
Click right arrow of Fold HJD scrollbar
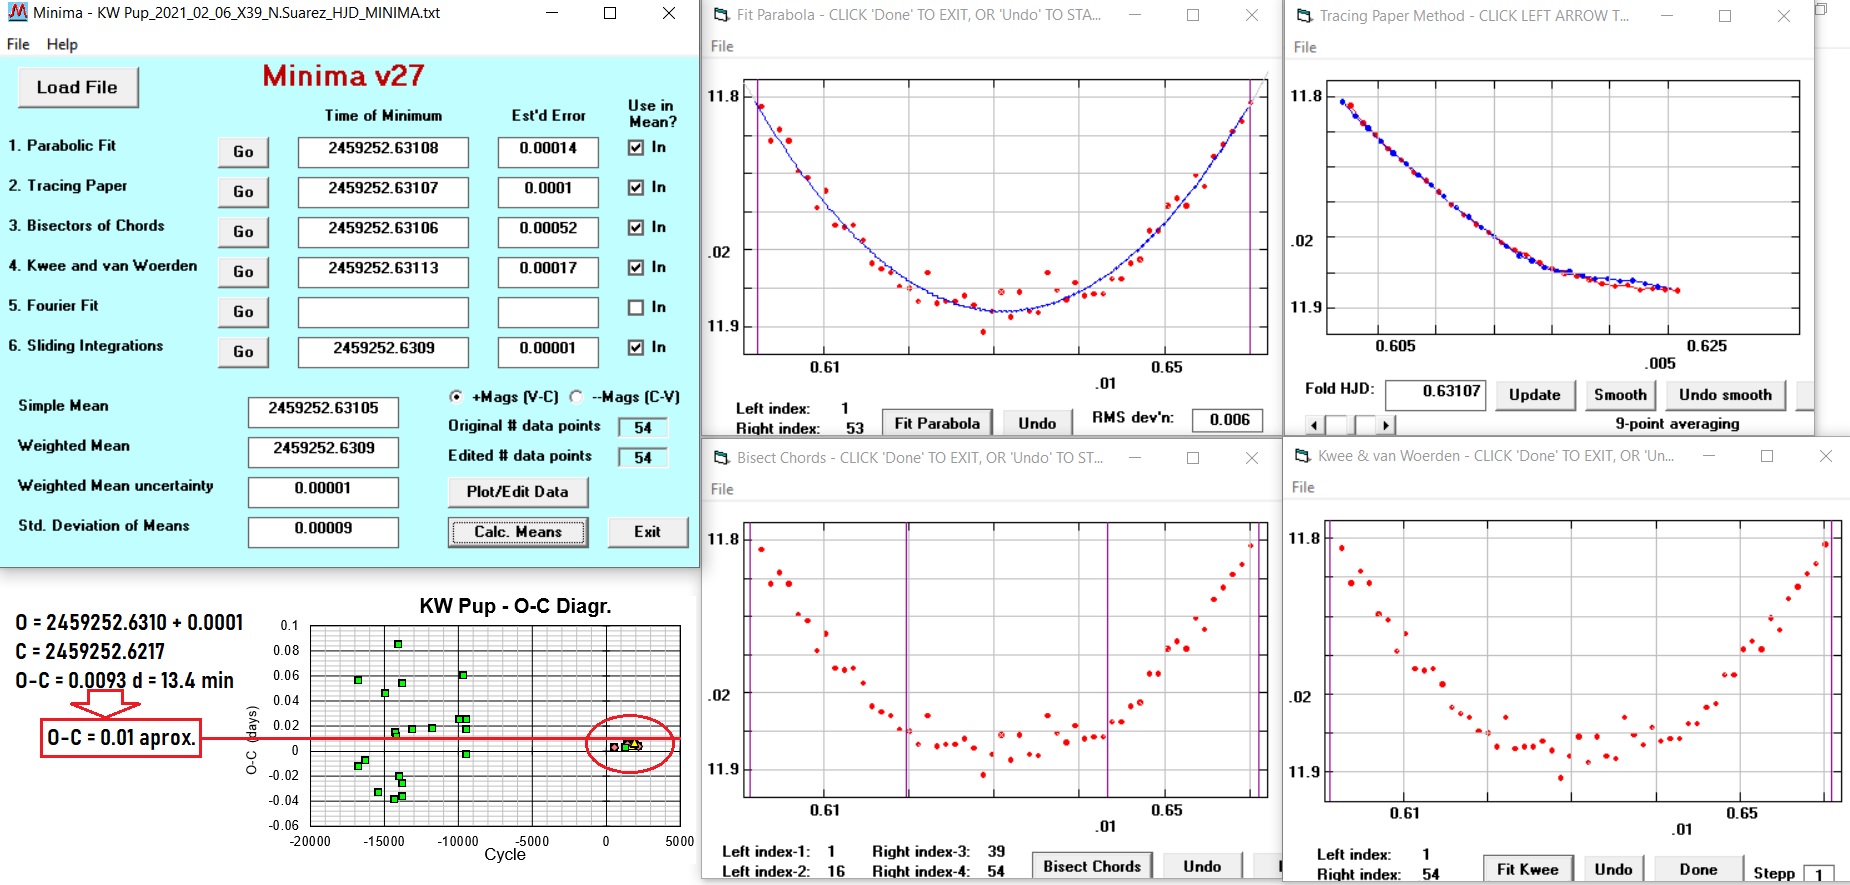pos(1385,425)
